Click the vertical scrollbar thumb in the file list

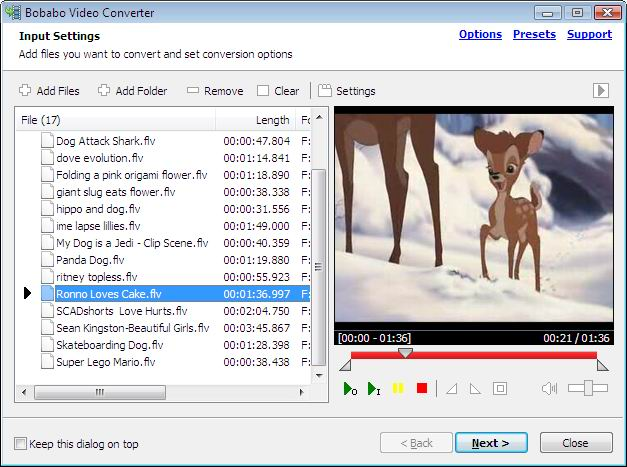click(x=319, y=267)
